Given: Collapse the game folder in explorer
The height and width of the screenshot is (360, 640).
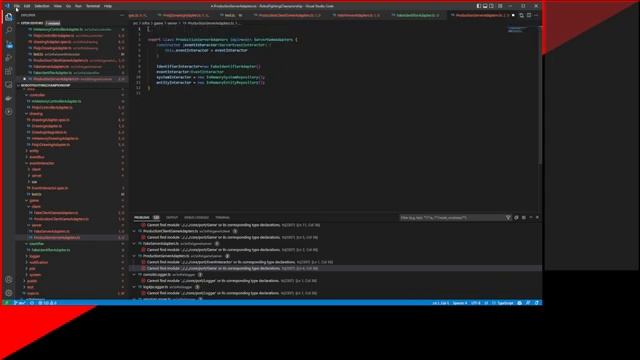Looking at the screenshot, I should pyautogui.click(x=34, y=200).
